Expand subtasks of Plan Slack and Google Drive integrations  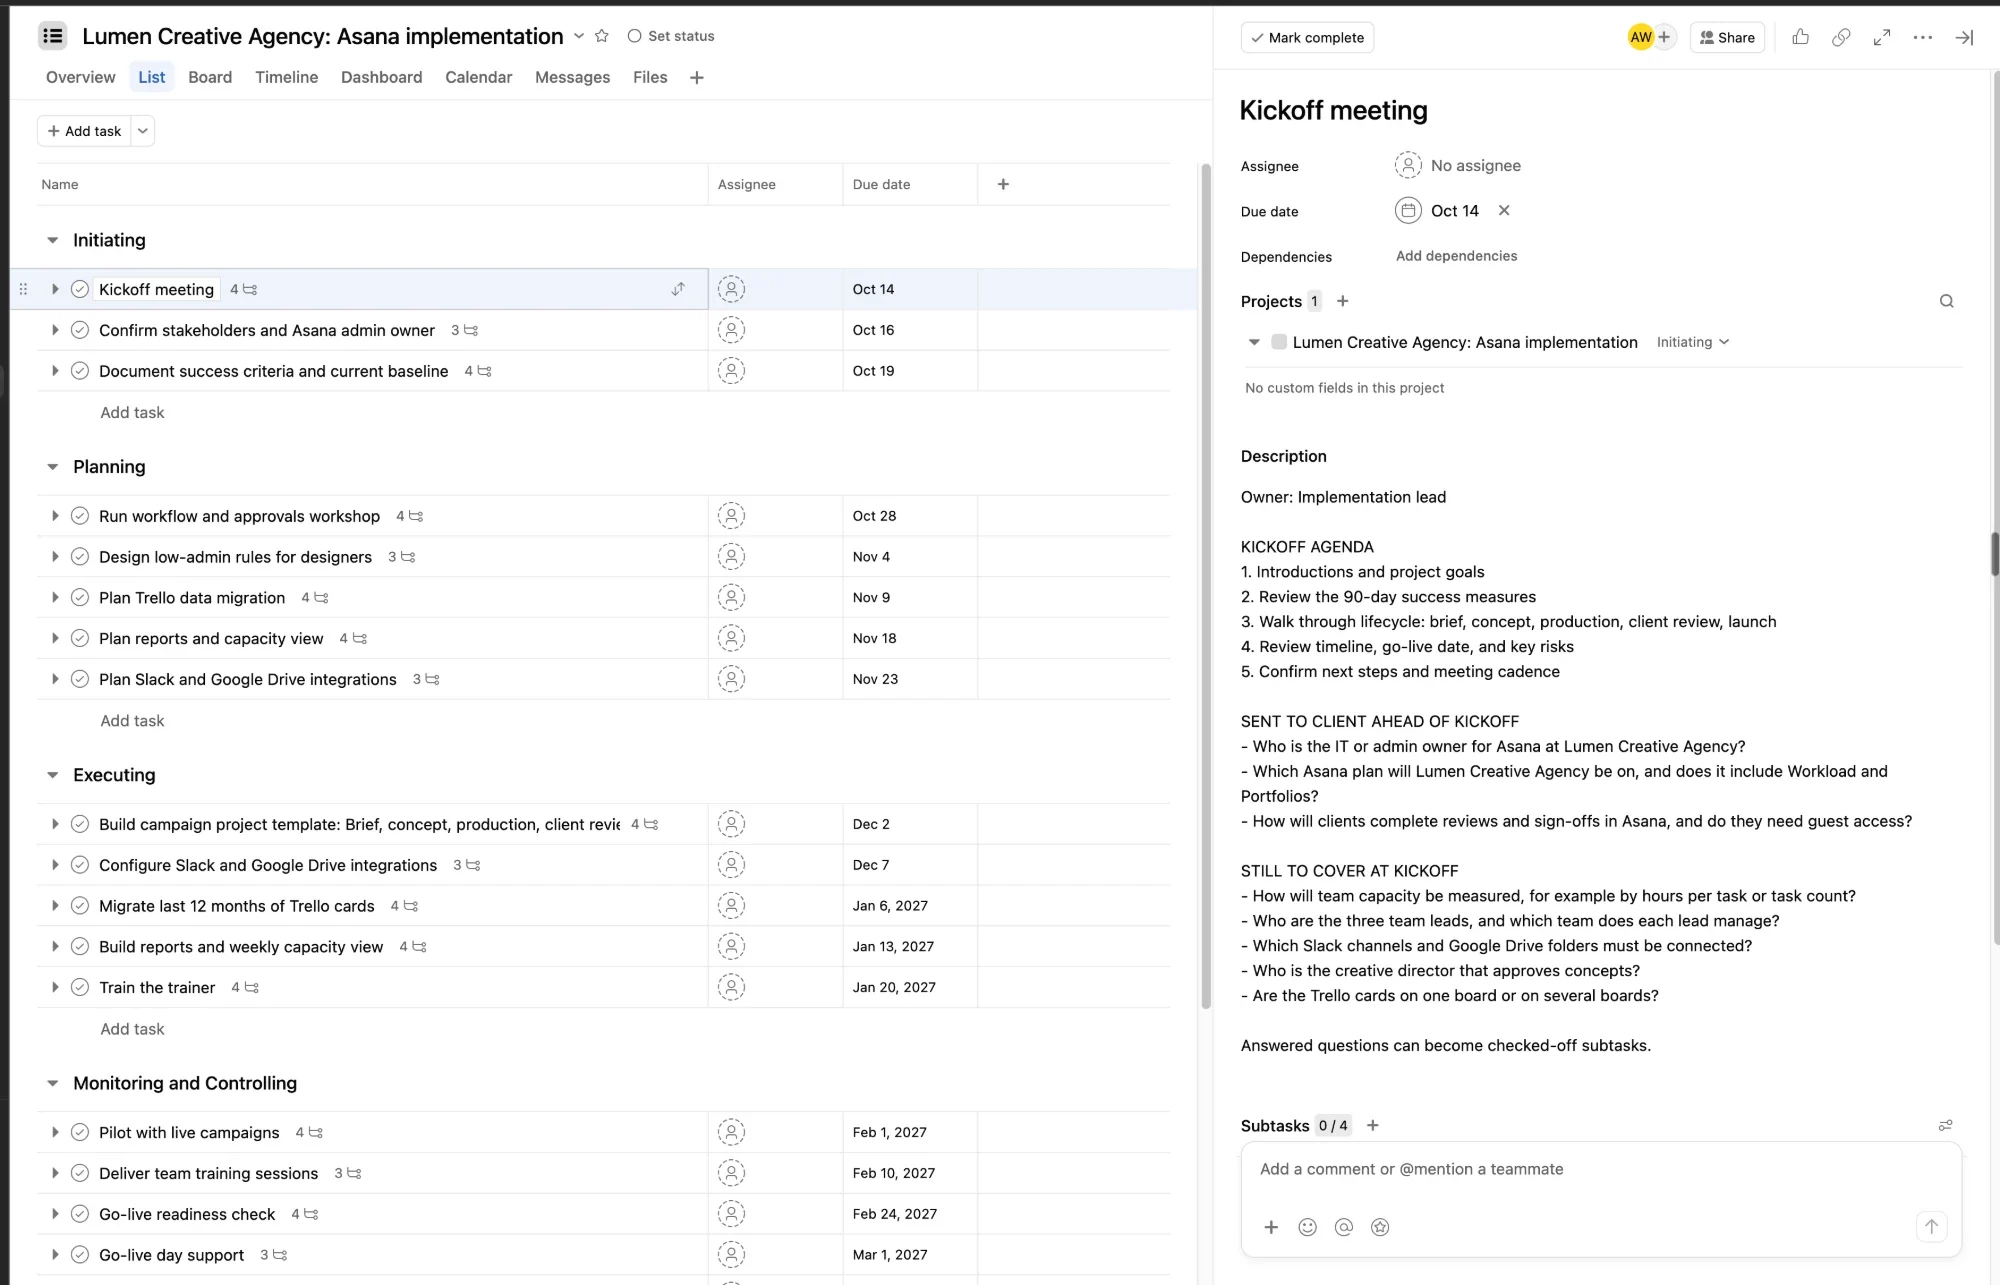coord(55,679)
